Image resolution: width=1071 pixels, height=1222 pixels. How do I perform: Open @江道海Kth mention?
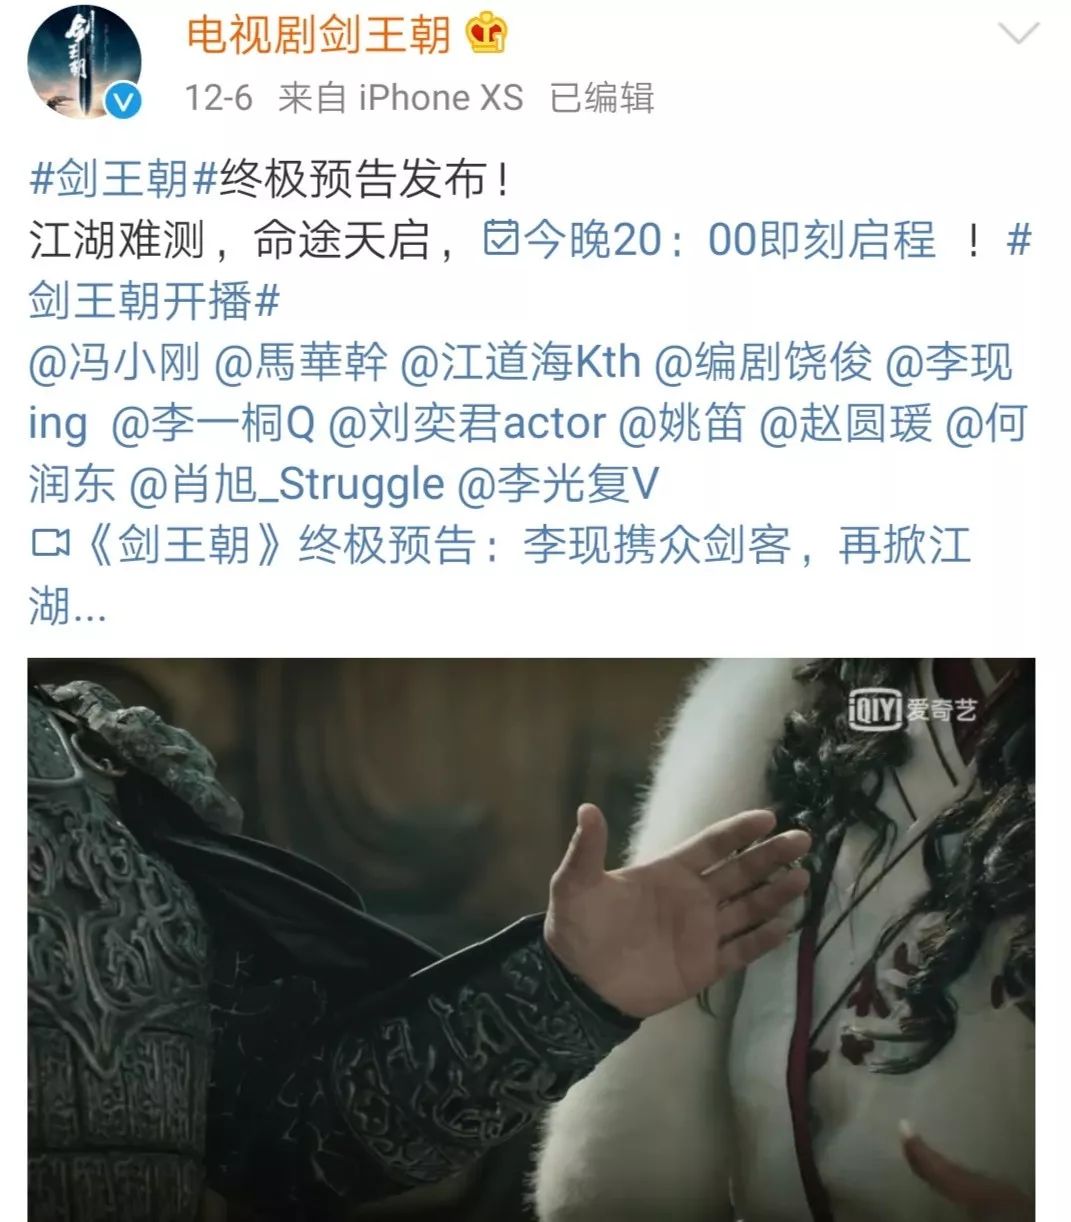click(520, 362)
